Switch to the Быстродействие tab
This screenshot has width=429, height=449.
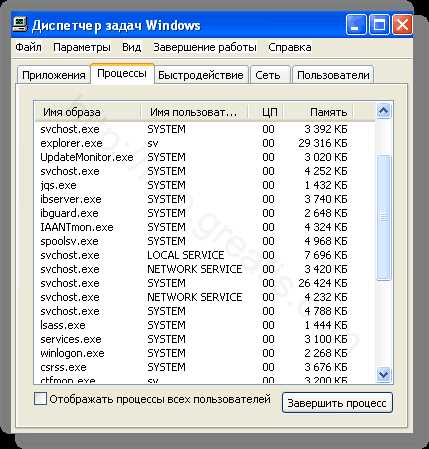pos(201,75)
